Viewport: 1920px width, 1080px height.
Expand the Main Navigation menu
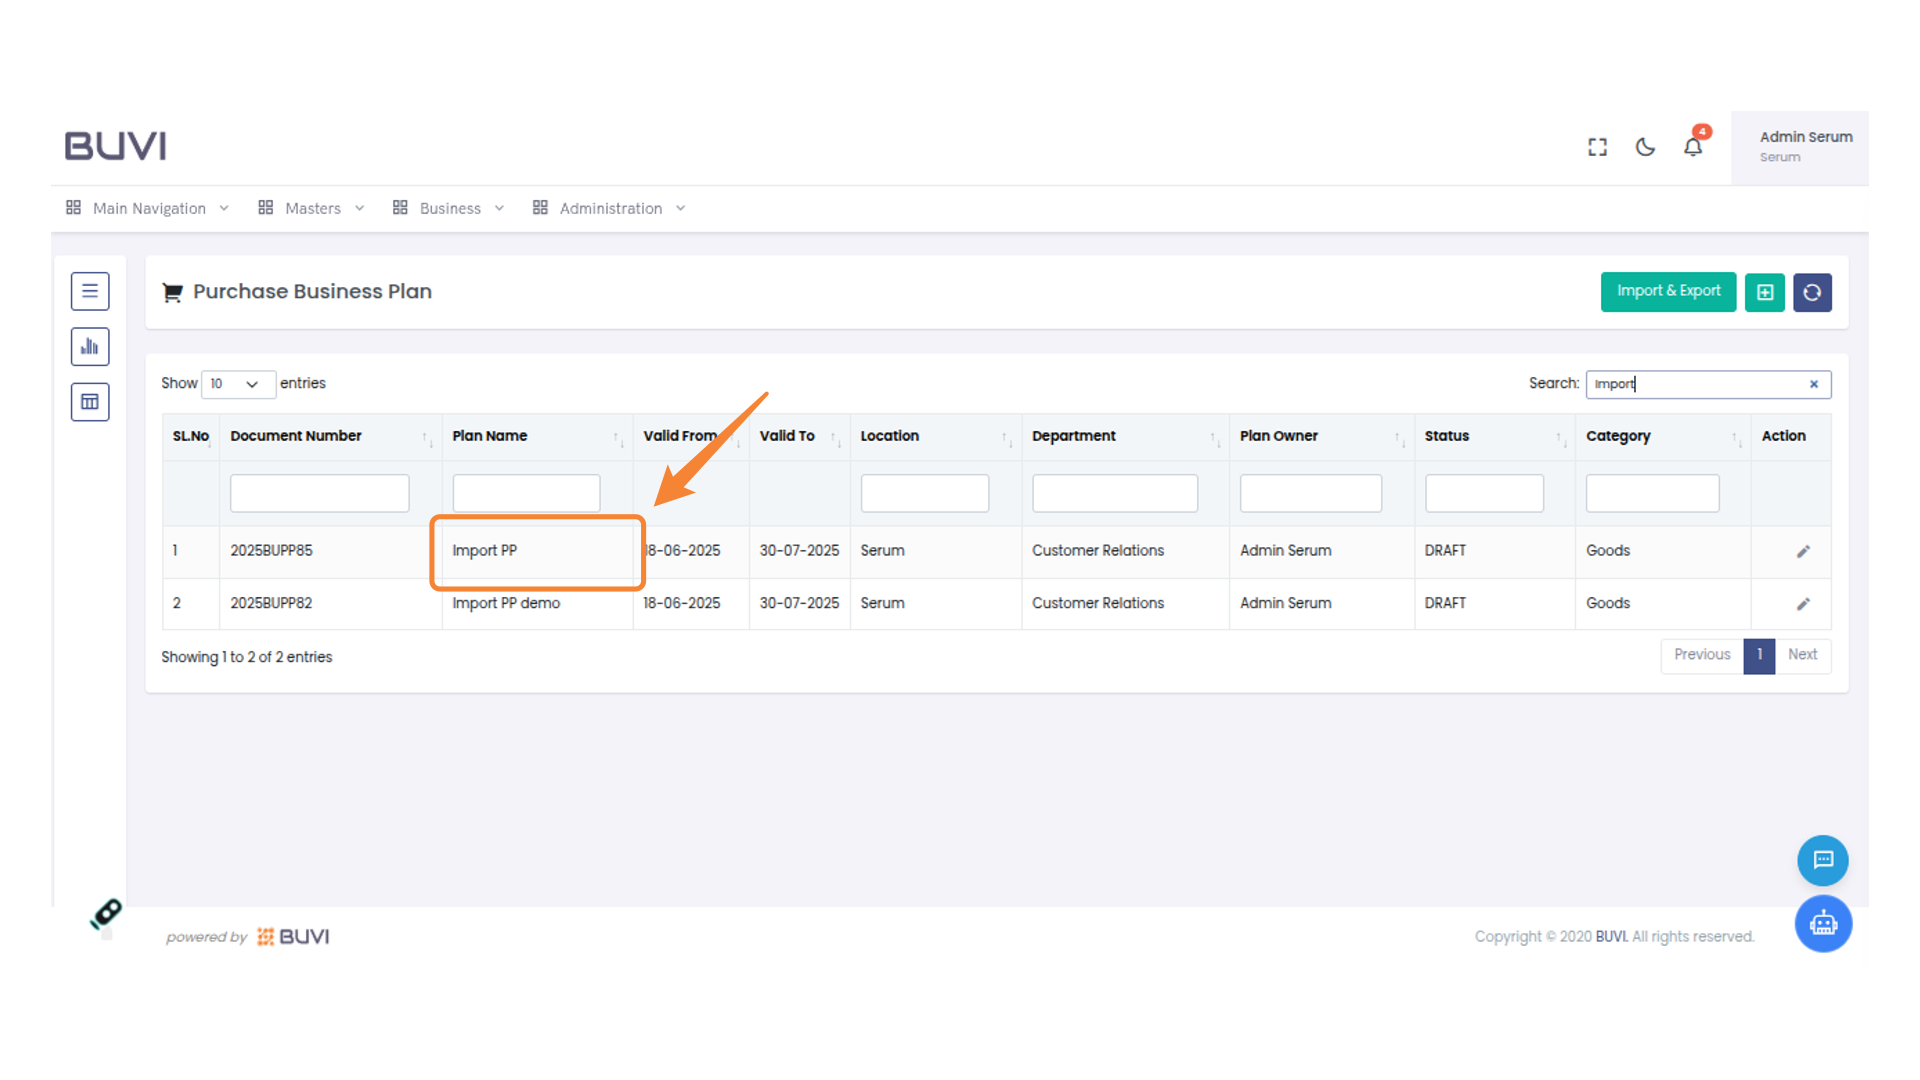[148, 208]
